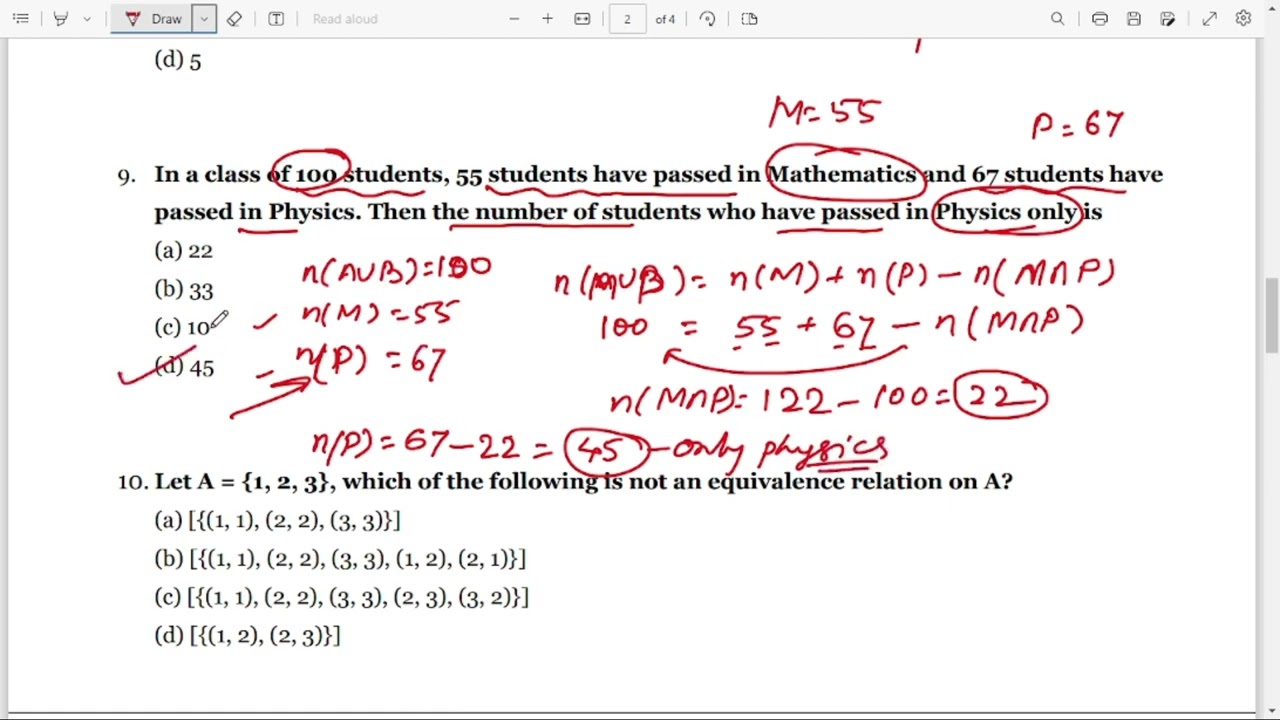Open PDF settings gear
The image size is (1280, 720).
(1243, 19)
